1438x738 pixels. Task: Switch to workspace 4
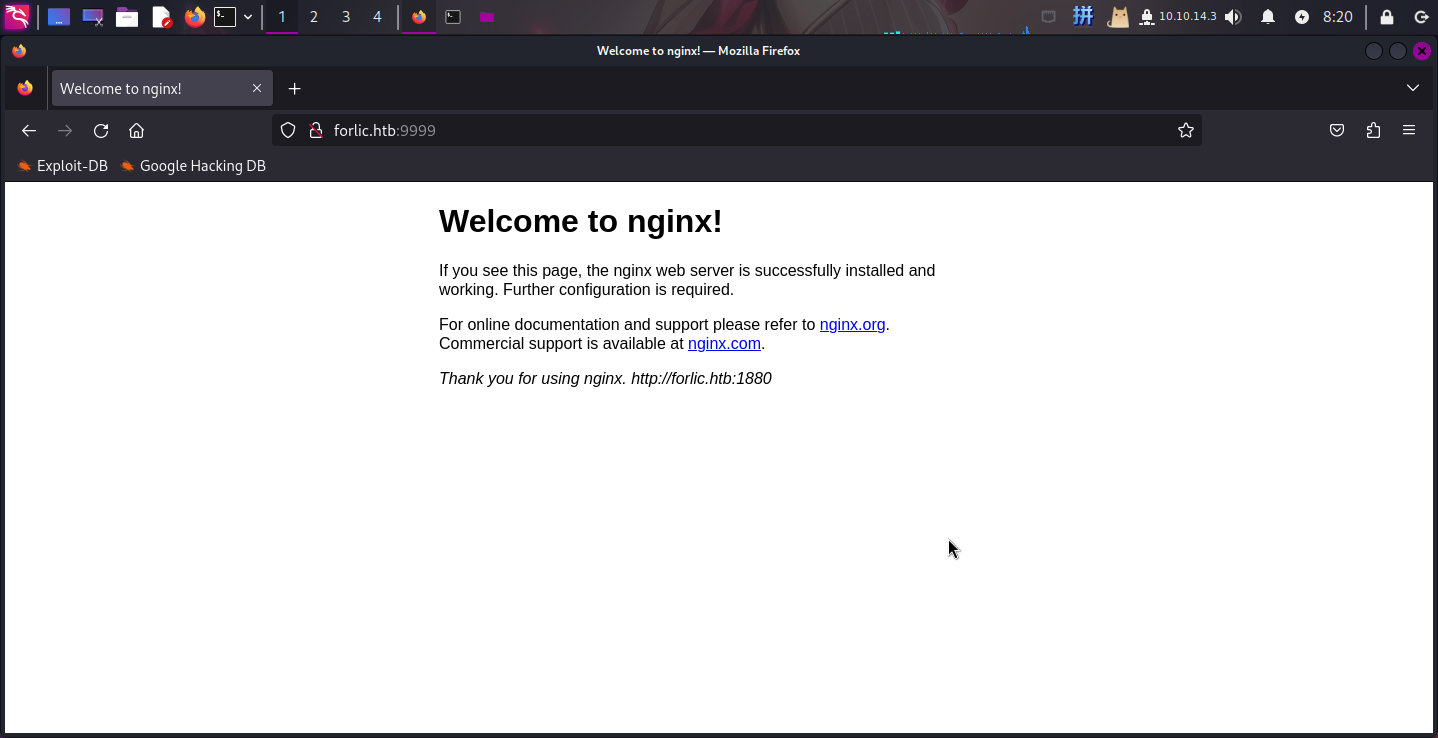pyautogui.click(x=377, y=17)
